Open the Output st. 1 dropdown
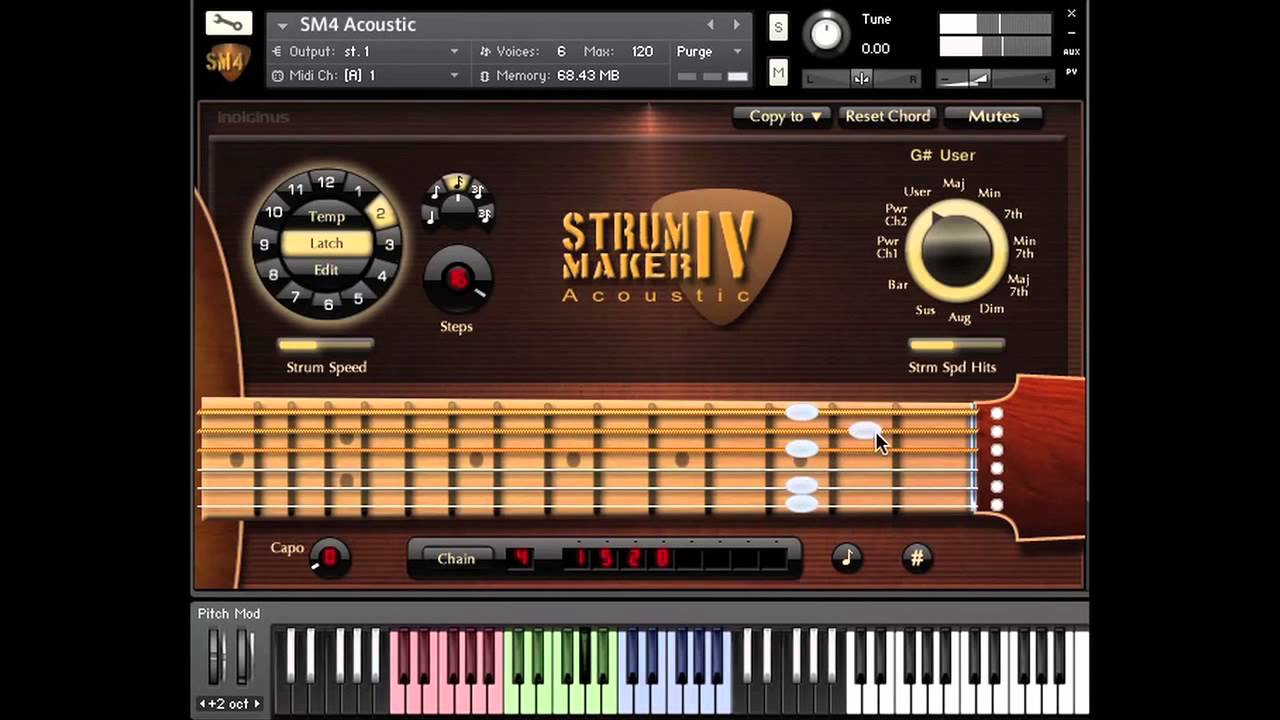The image size is (1280, 720). pyautogui.click(x=365, y=51)
